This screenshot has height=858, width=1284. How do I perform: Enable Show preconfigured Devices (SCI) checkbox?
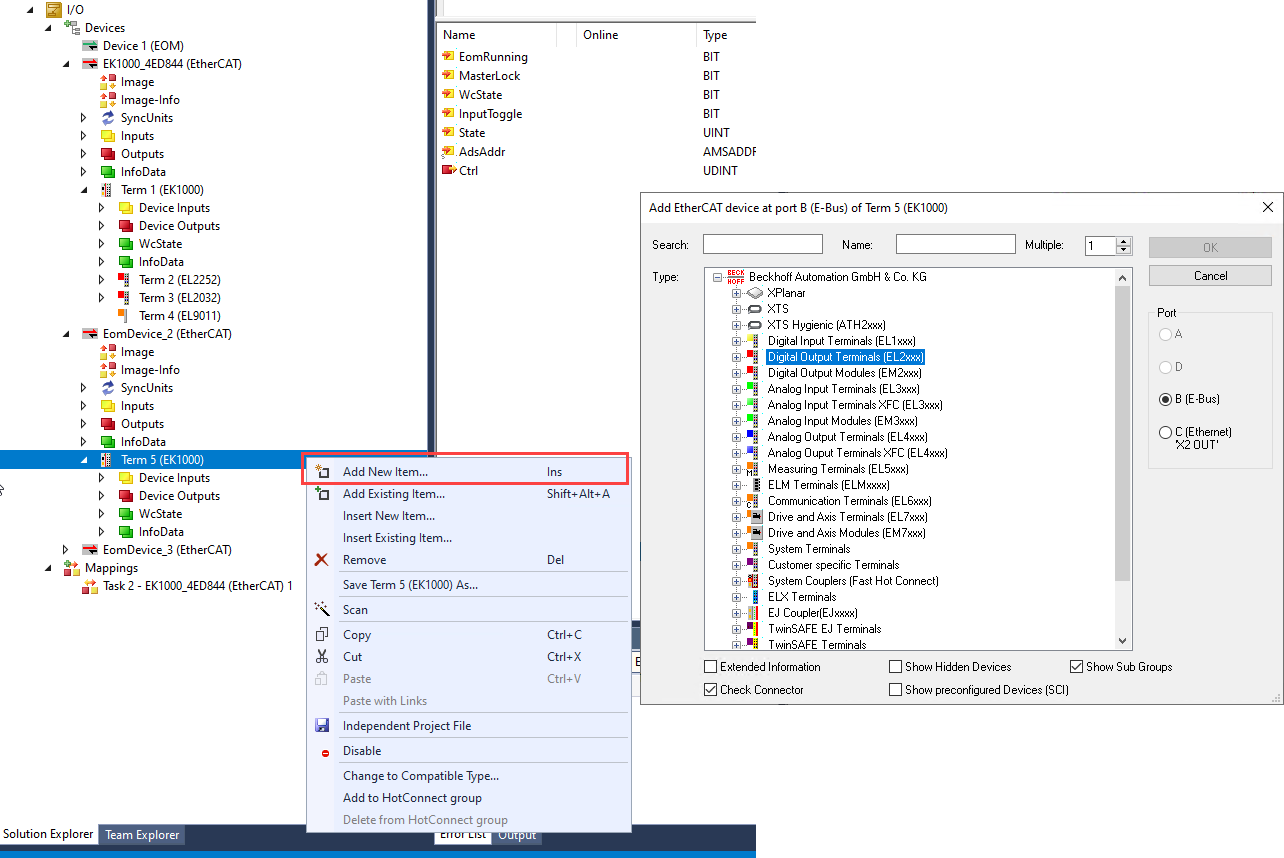pos(895,690)
